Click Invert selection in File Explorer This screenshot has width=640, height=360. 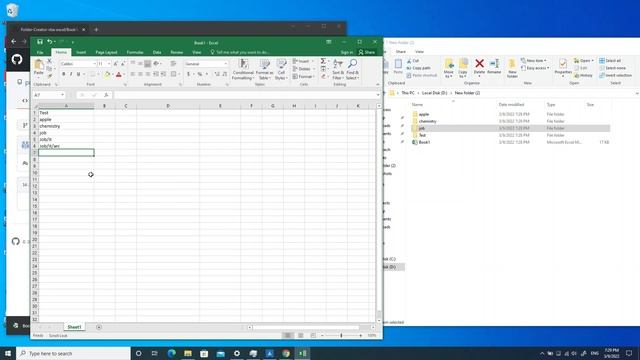click(x=616, y=76)
